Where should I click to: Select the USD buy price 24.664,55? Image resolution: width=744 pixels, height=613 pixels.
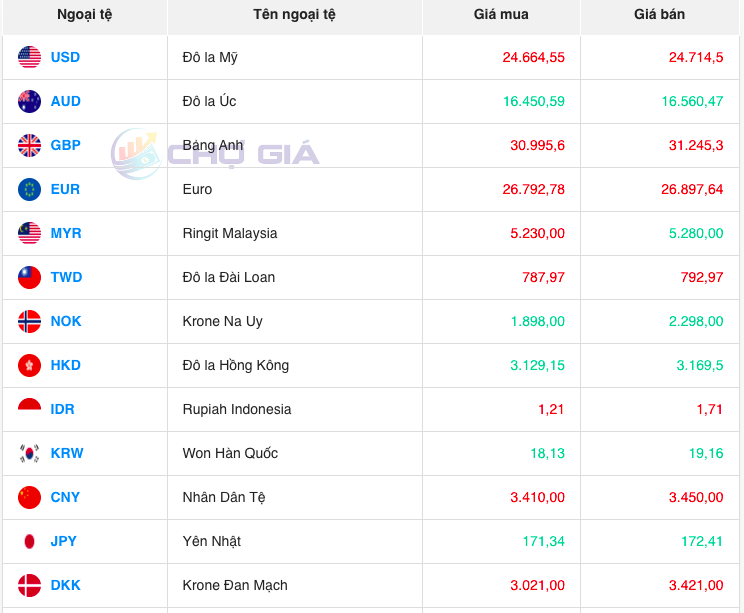533,57
